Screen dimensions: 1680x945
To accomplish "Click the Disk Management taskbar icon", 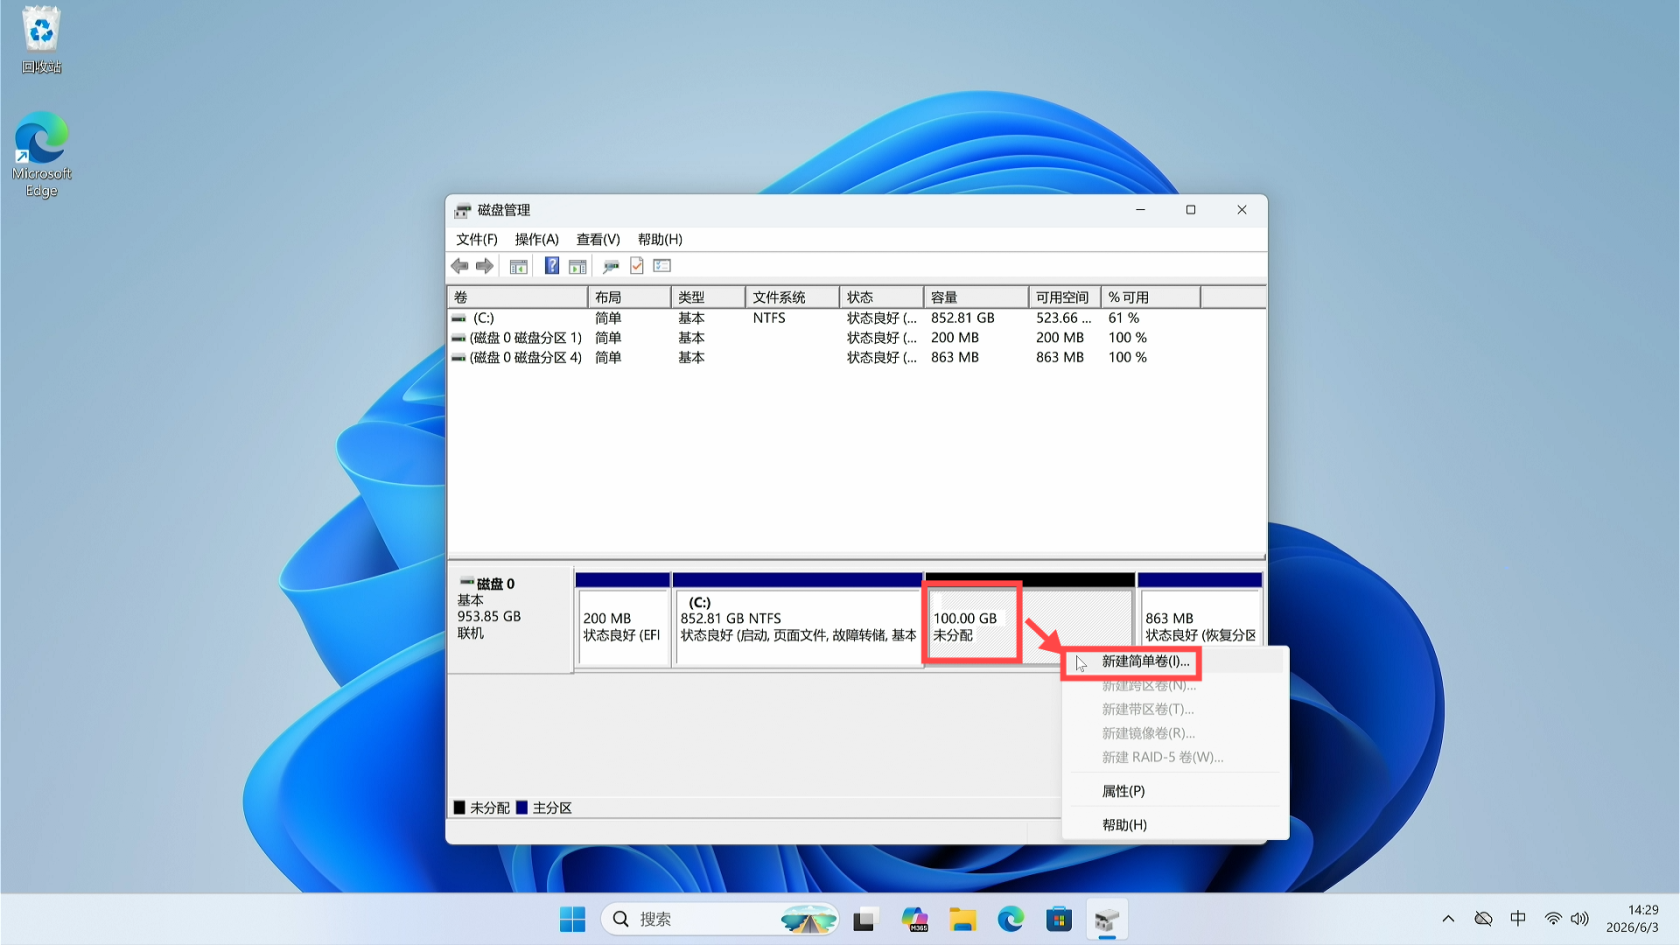I will [1107, 920].
